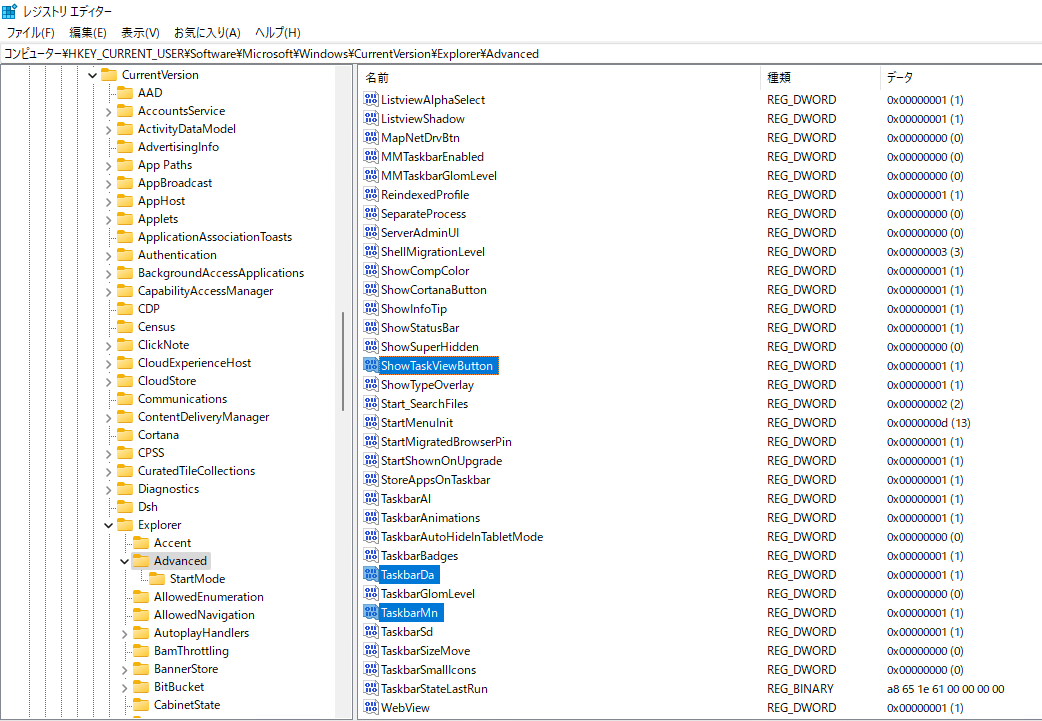1042x721 pixels.
Task: Click the Accent folder icon
Action: pyautogui.click(x=141, y=542)
